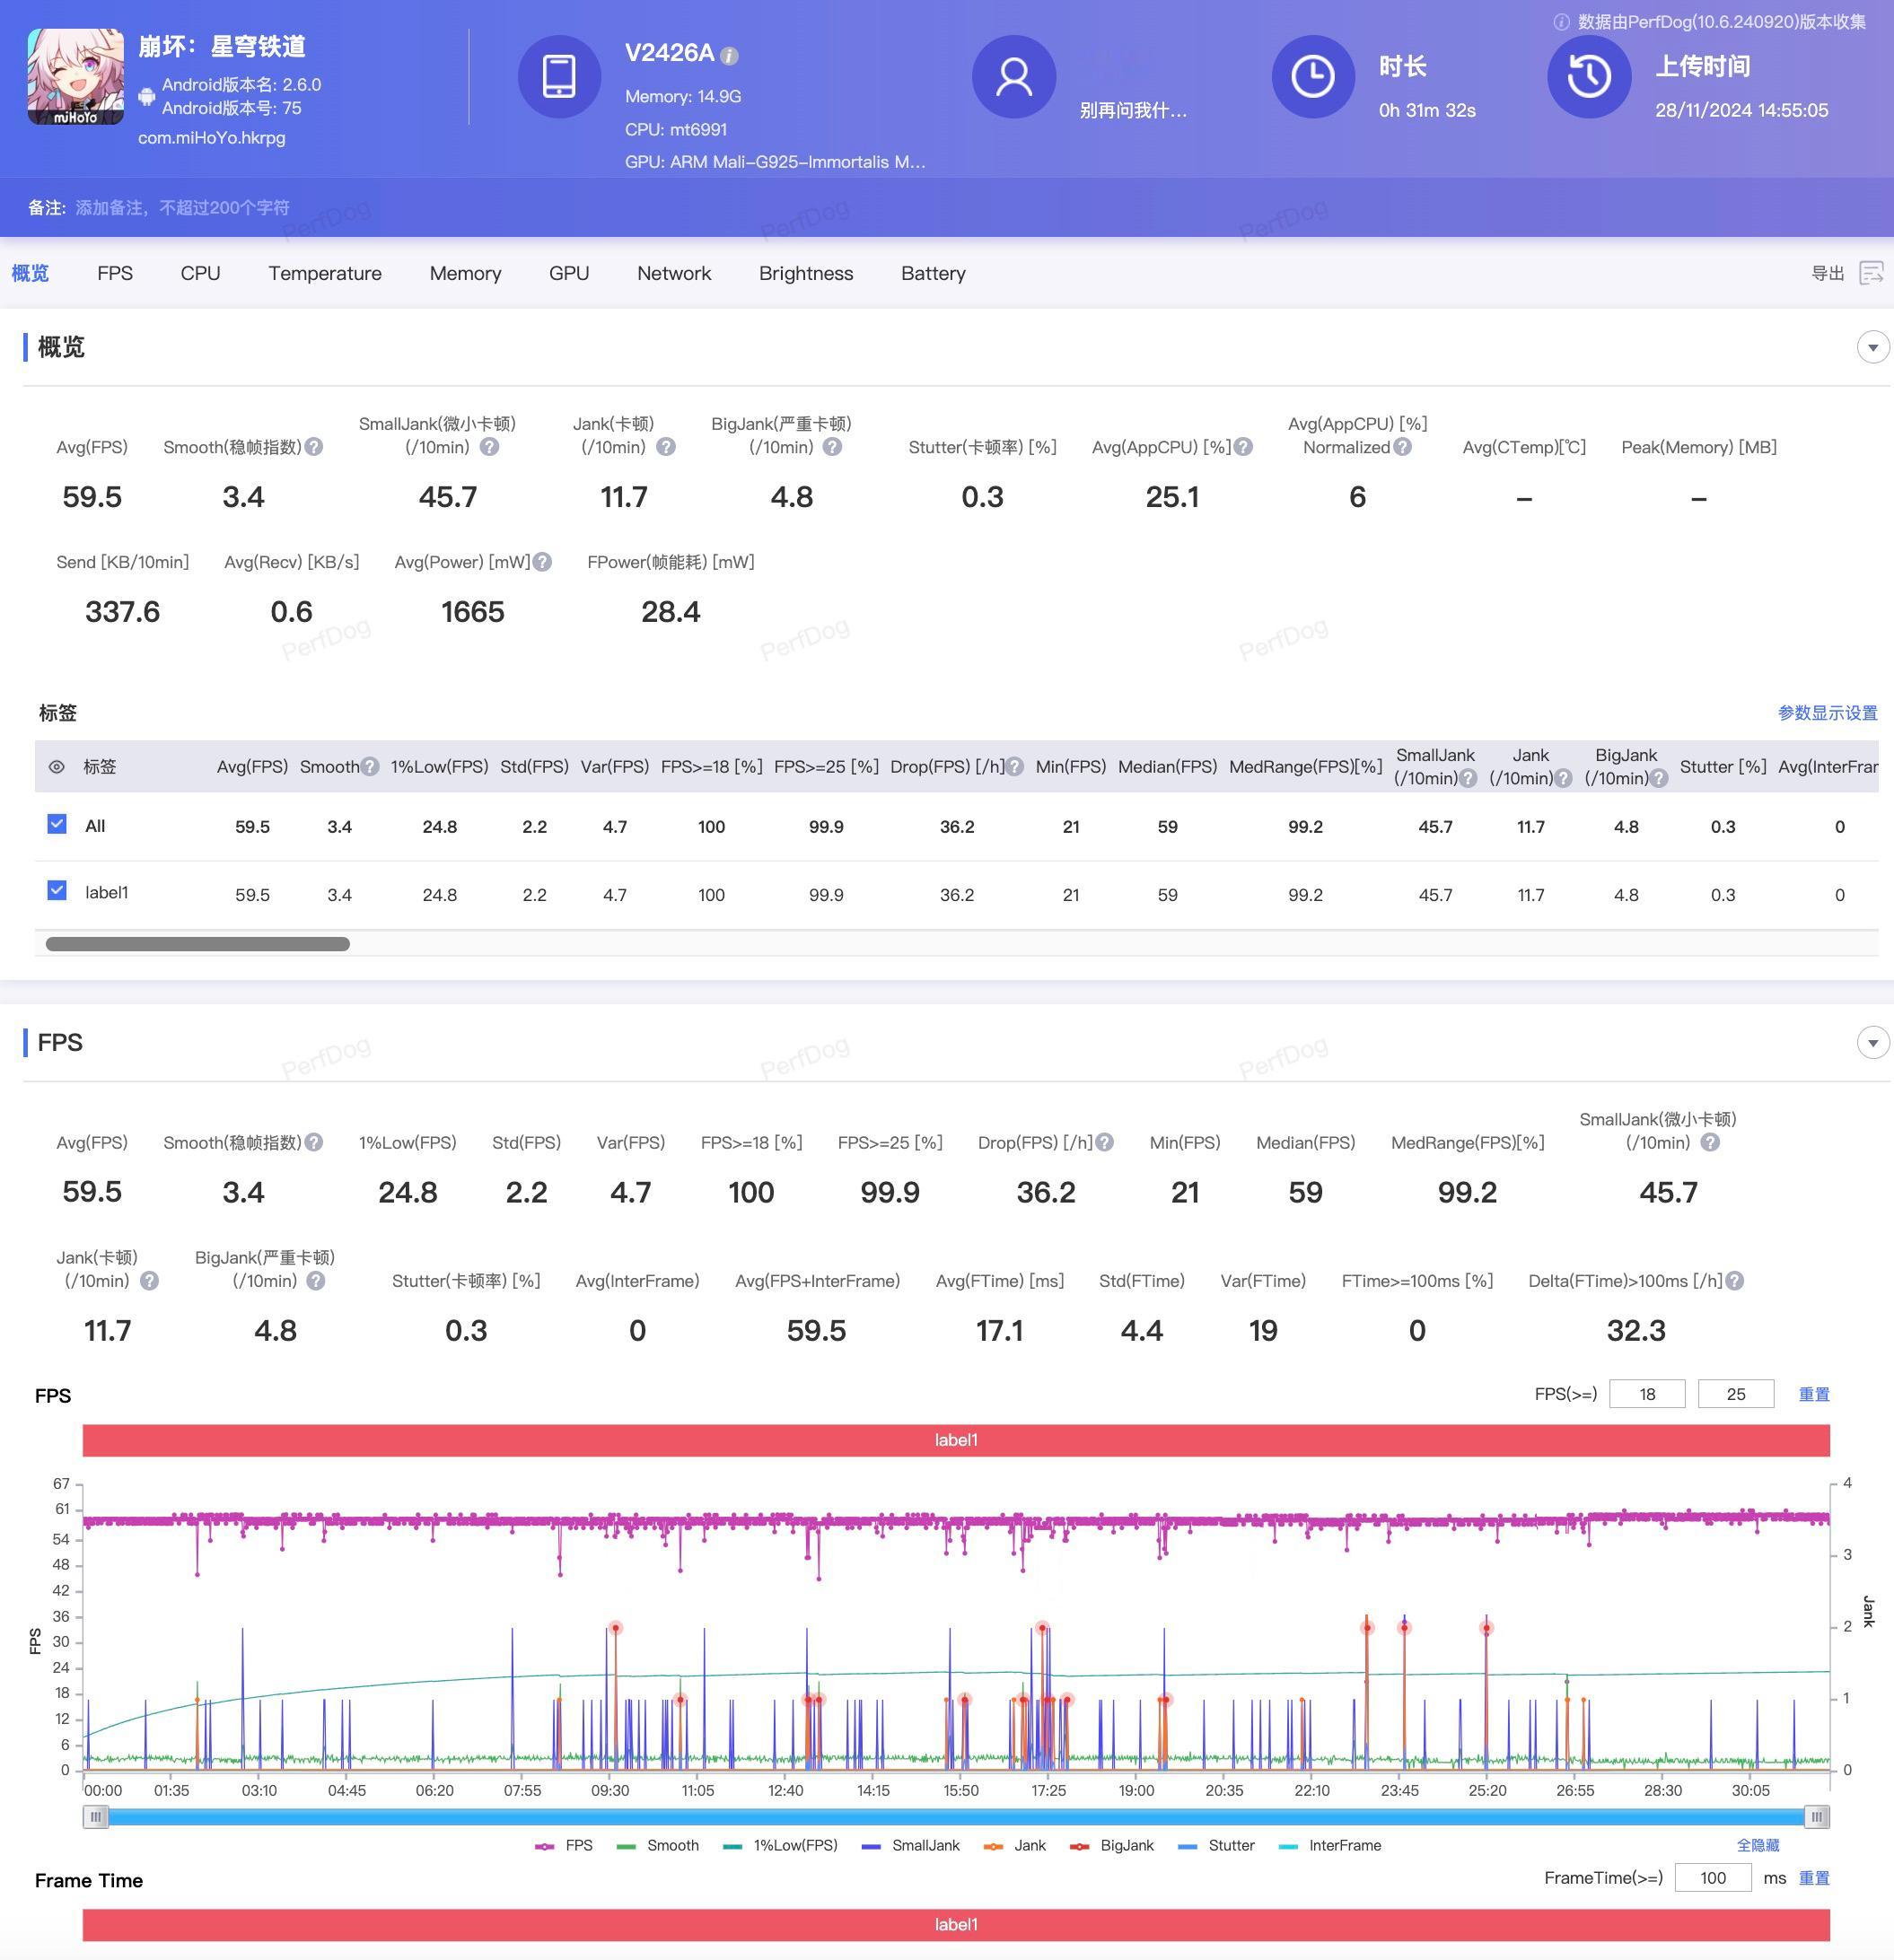This screenshot has width=1894, height=1960.
Task: Click the Honkai Star Rail game icon
Action: (x=76, y=77)
